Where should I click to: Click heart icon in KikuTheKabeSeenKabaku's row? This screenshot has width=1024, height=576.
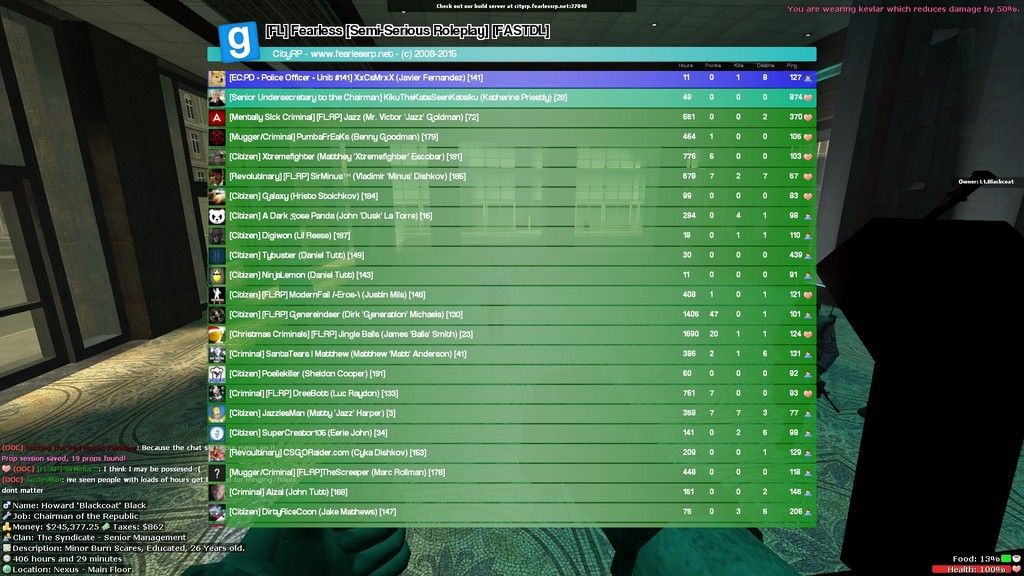[x=808, y=98]
